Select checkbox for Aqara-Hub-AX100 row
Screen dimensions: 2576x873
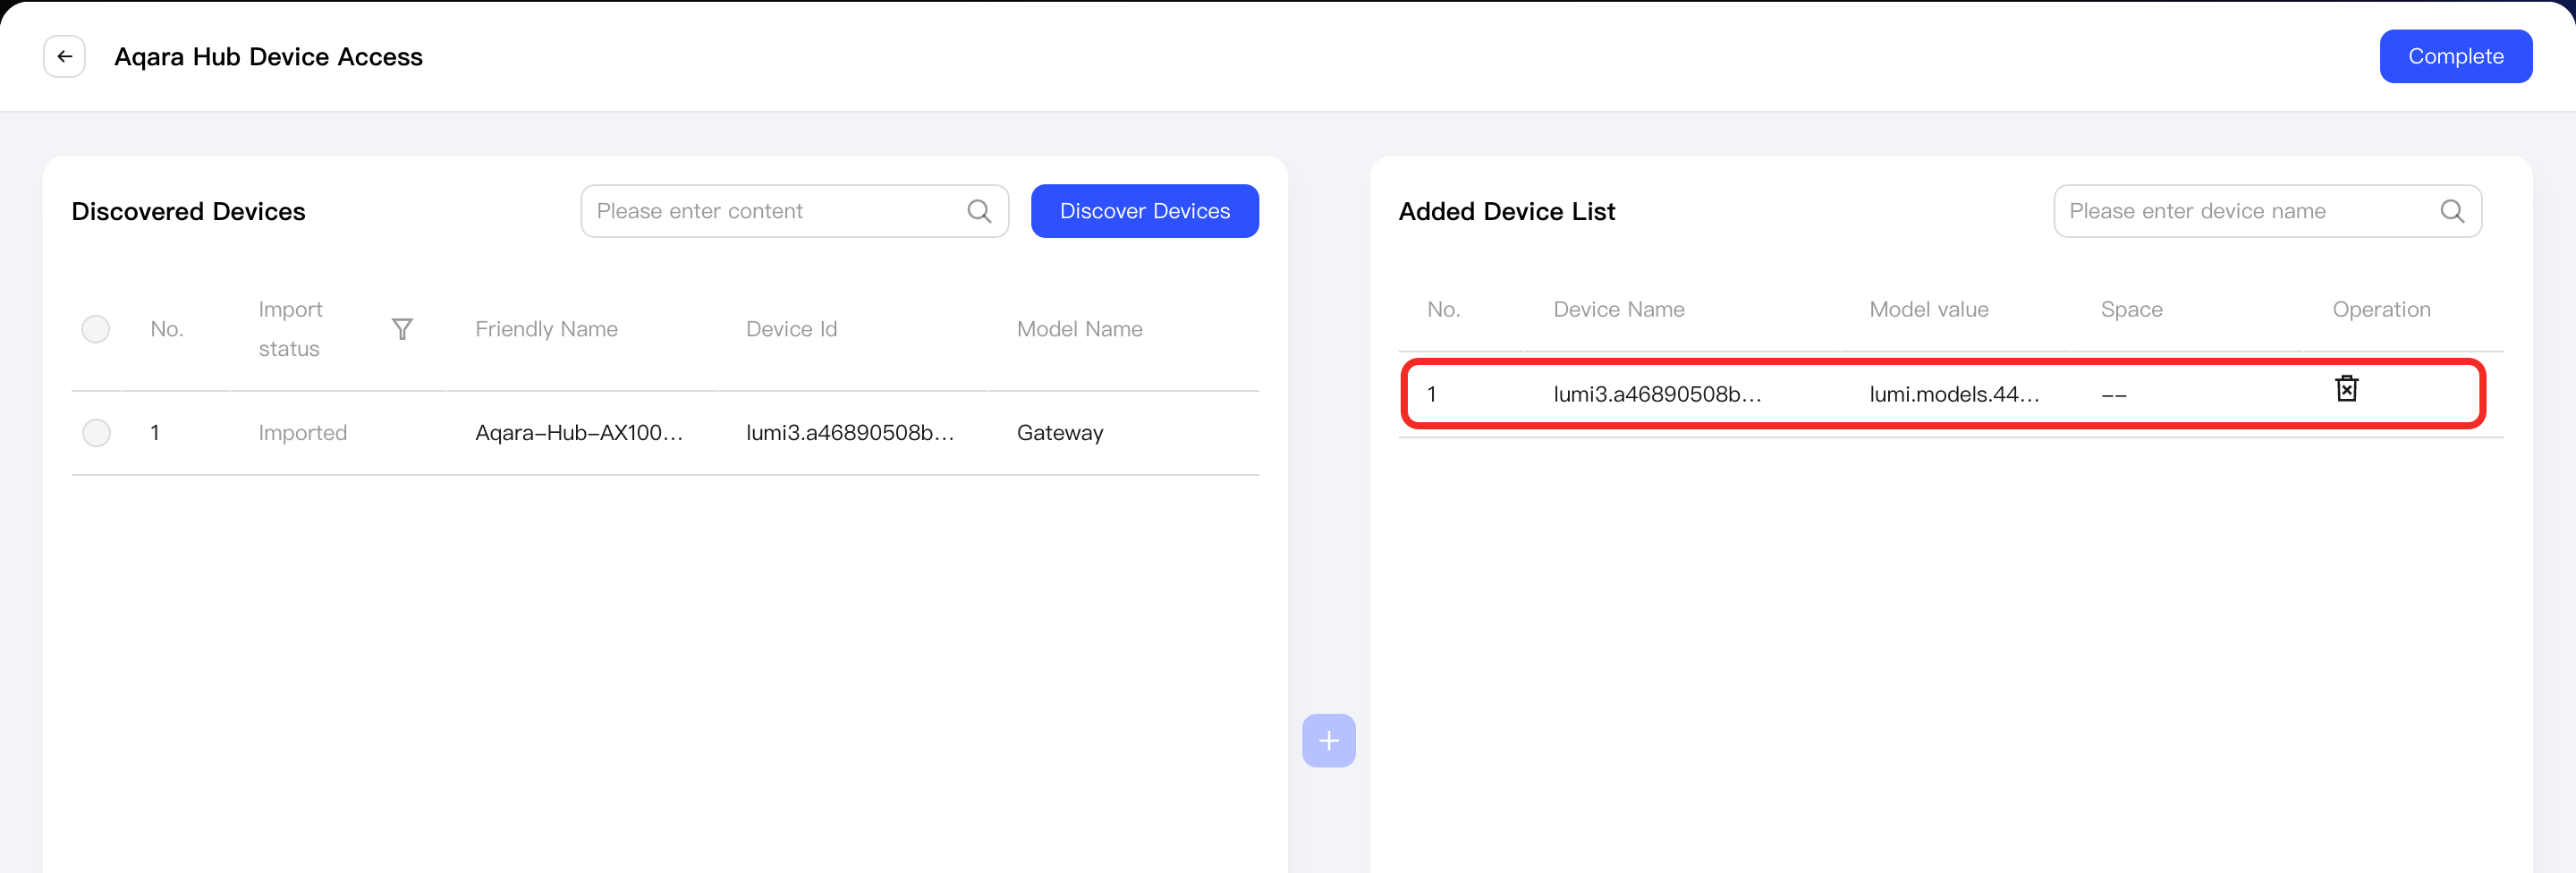[x=96, y=433]
